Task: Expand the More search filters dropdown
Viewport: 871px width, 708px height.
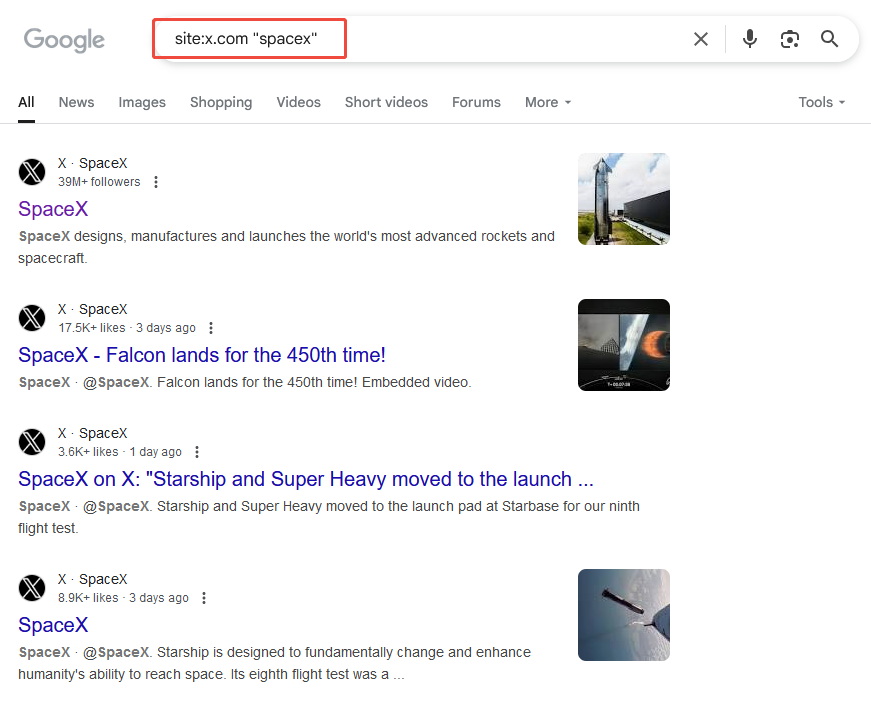Action: pos(548,102)
